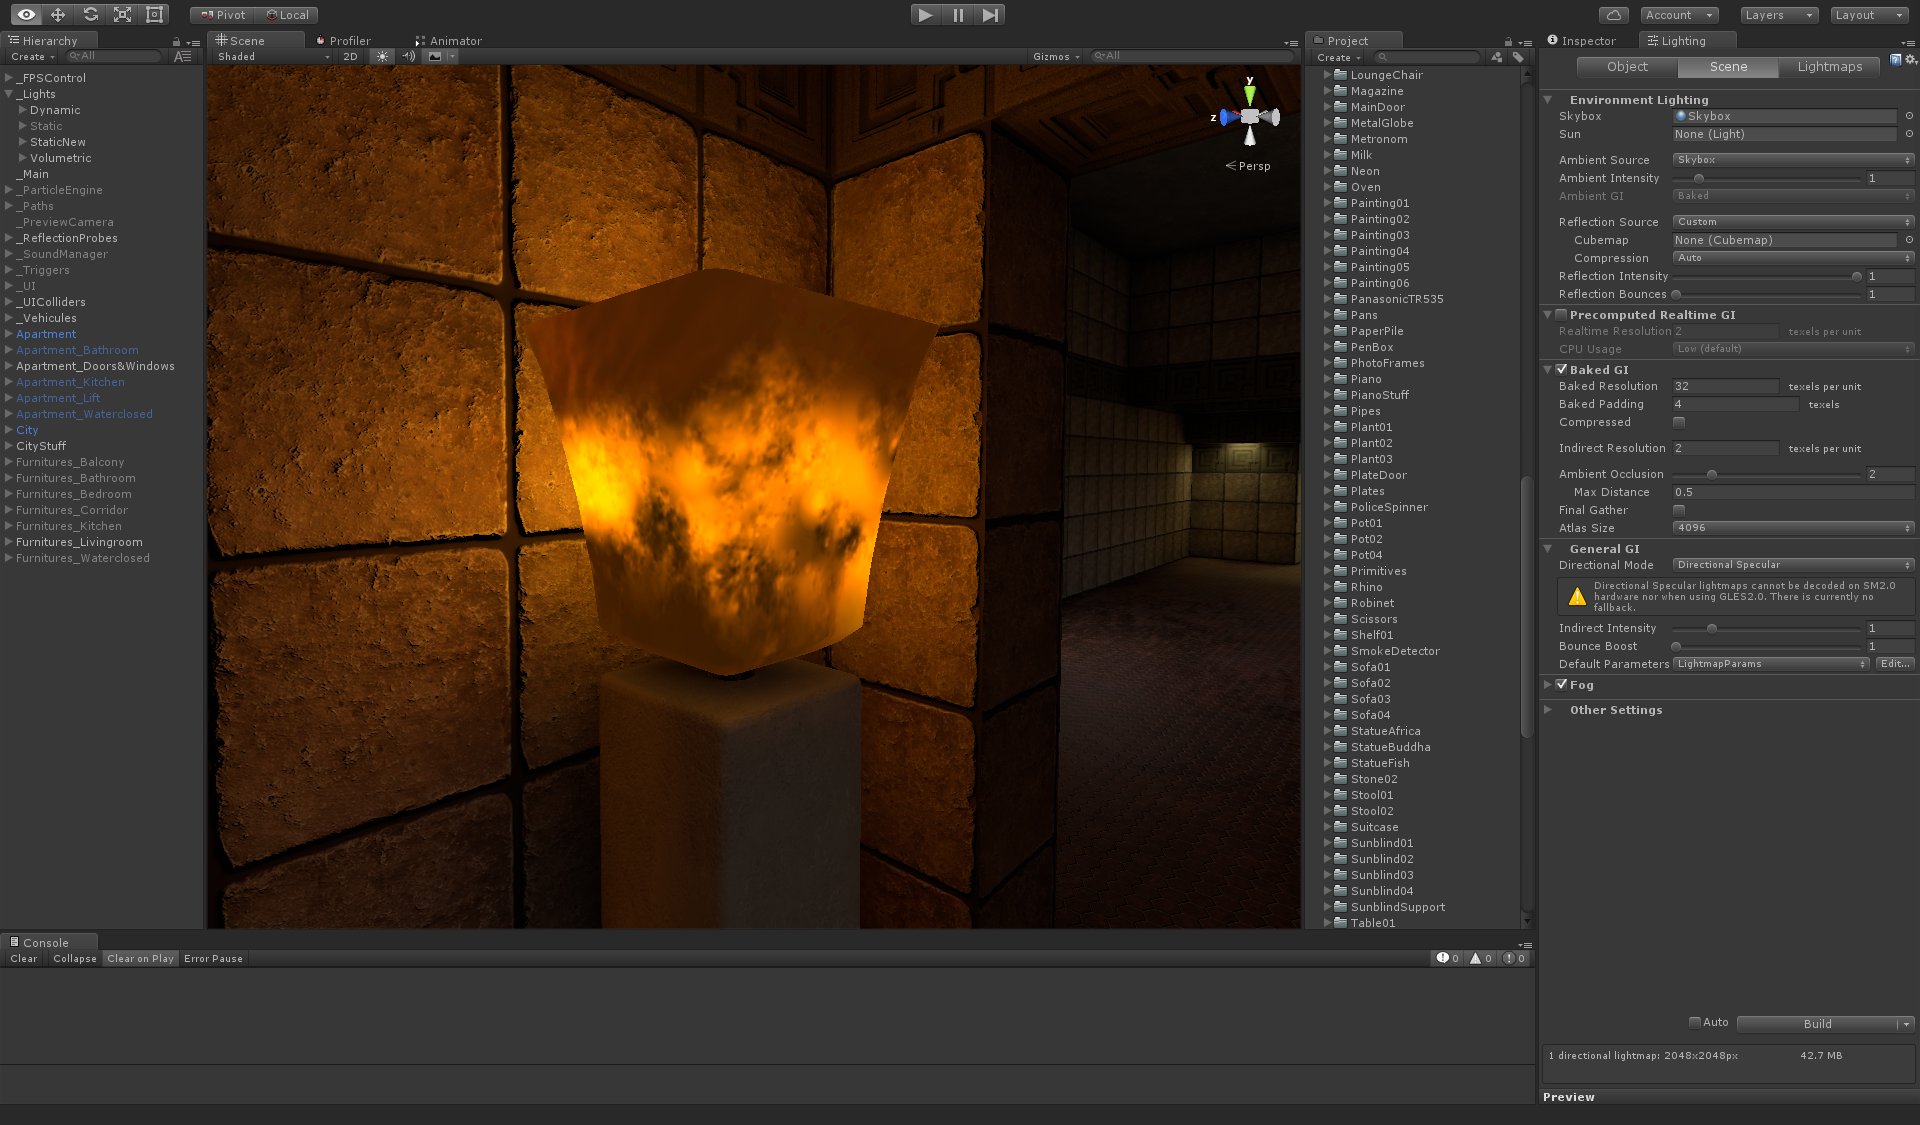The height and width of the screenshot is (1125, 1920).
Task: Toggle Console info message count filter
Action: (x=1447, y=958)
